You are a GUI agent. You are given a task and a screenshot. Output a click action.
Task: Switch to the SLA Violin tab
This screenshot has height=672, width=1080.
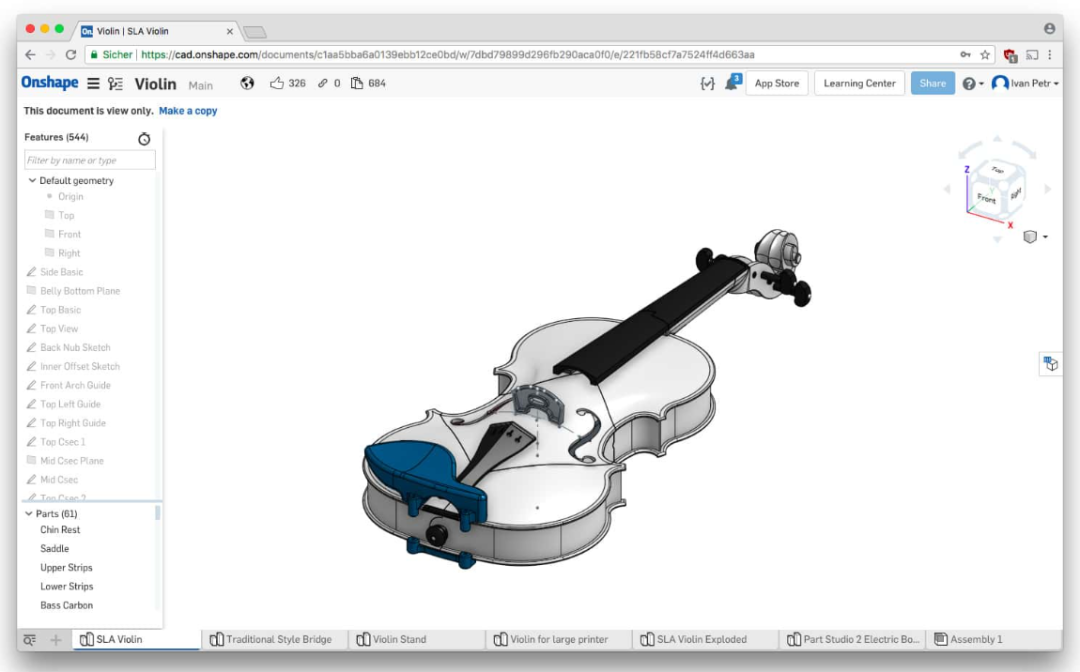coord(137,640)
